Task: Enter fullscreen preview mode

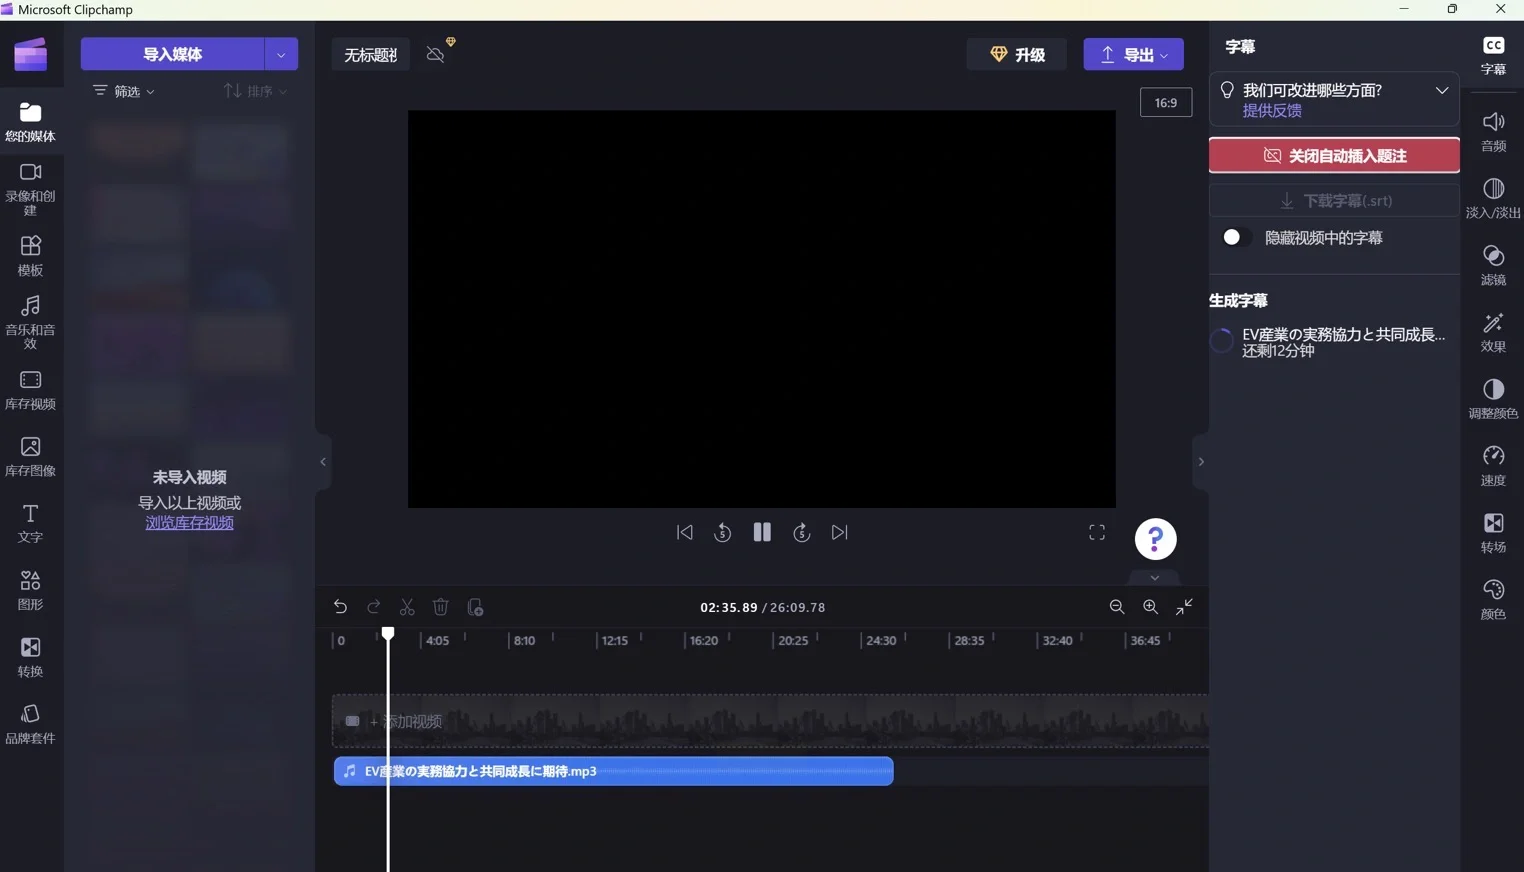Action: click(x=1097, y=533)
